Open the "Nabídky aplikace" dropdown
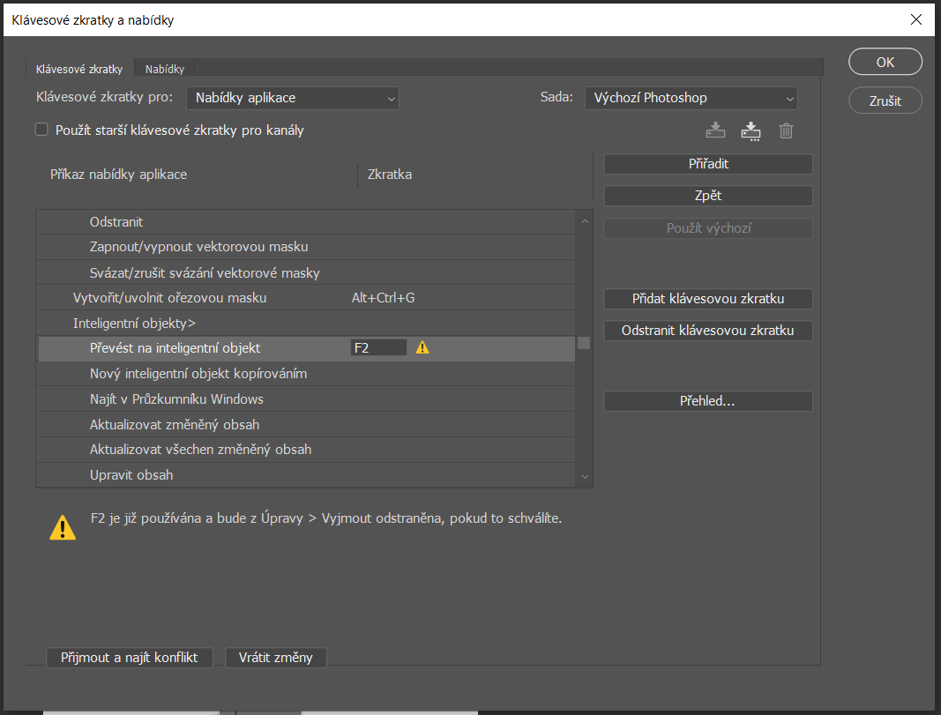Image resolution: width=941 pixels, height=715 pixels. tap(292, 98)
